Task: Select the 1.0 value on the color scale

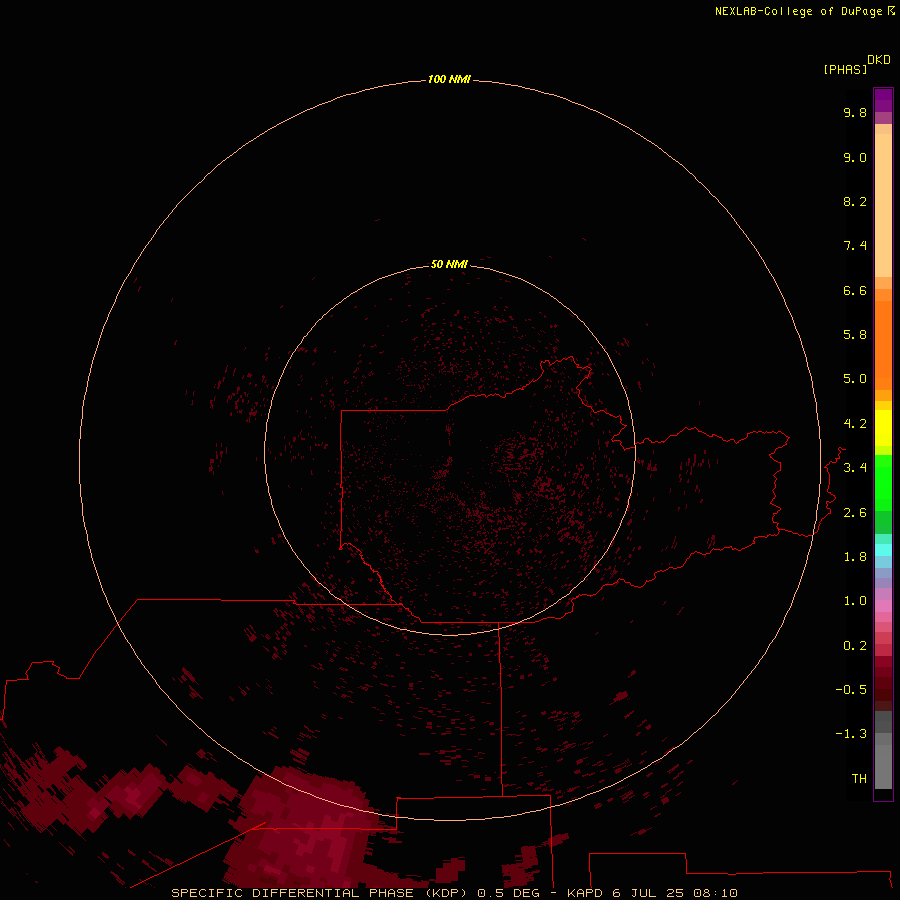Action: tap(855, 601)
